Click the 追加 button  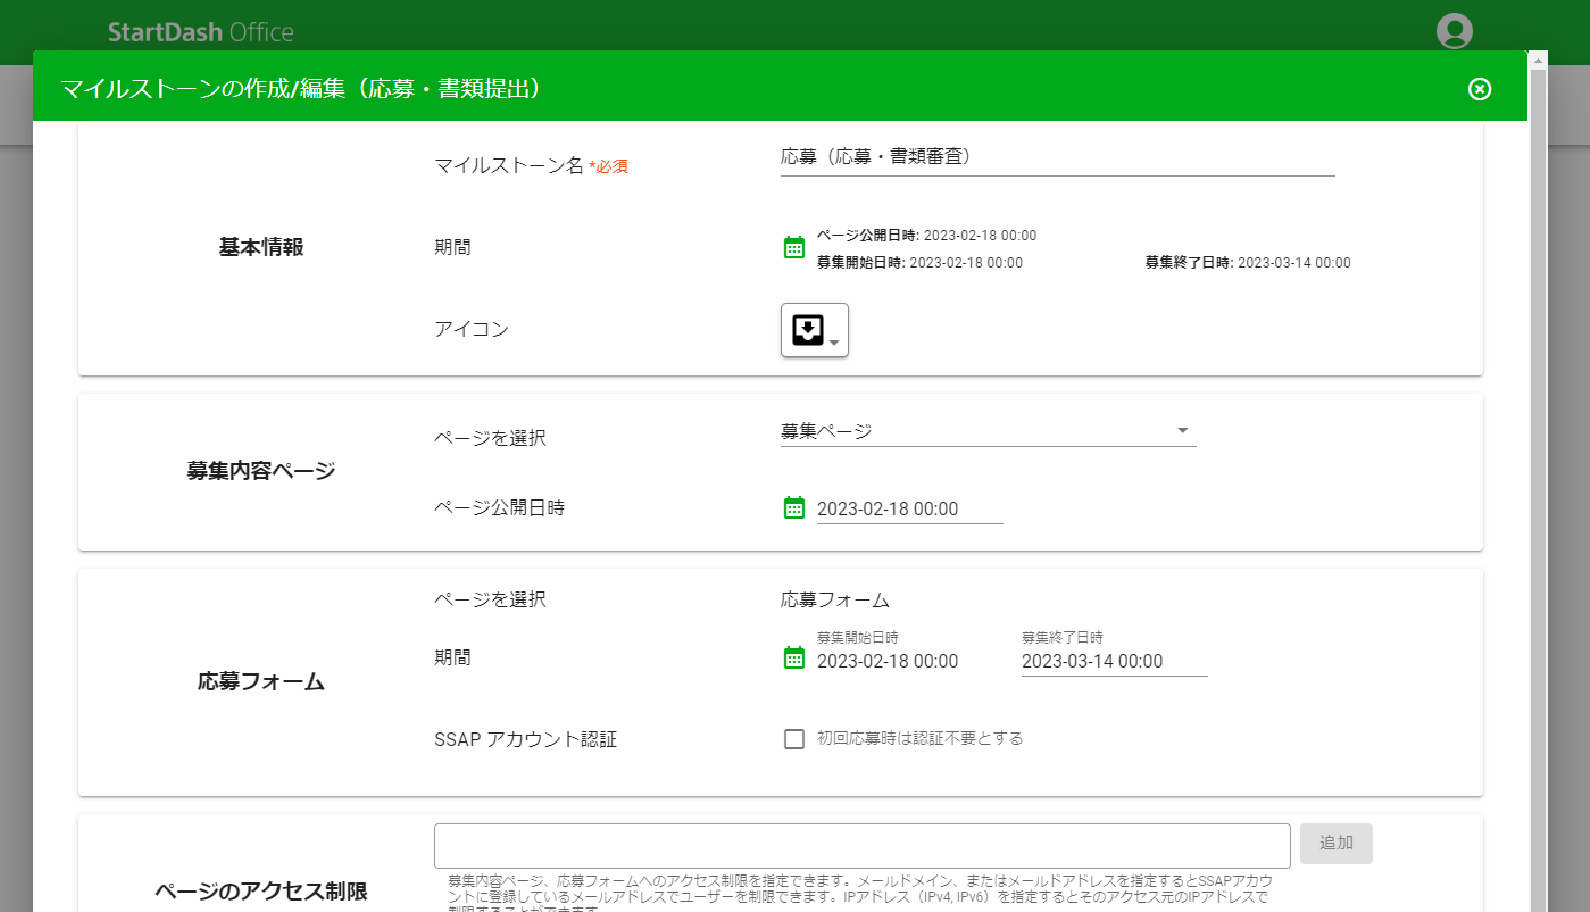[x=1336, y=843]
